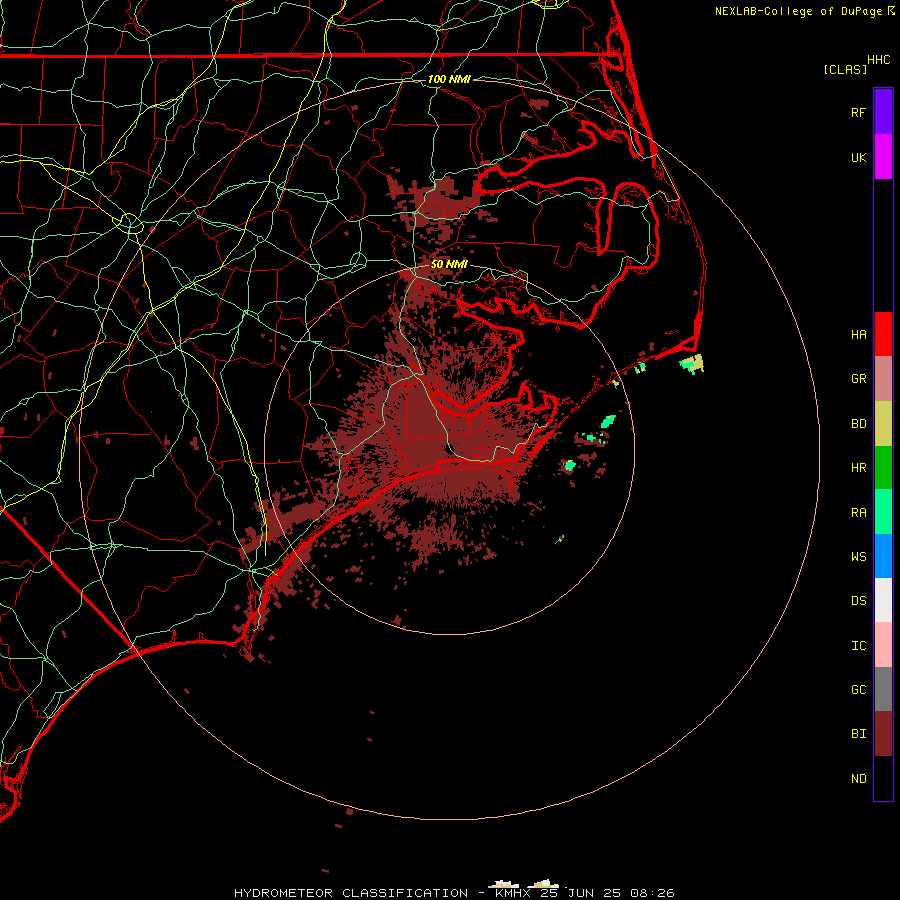Click the HYDROMETEOR CLASSIFICATION title text
This screenshot has width=900, height=900.
point(351,893)
